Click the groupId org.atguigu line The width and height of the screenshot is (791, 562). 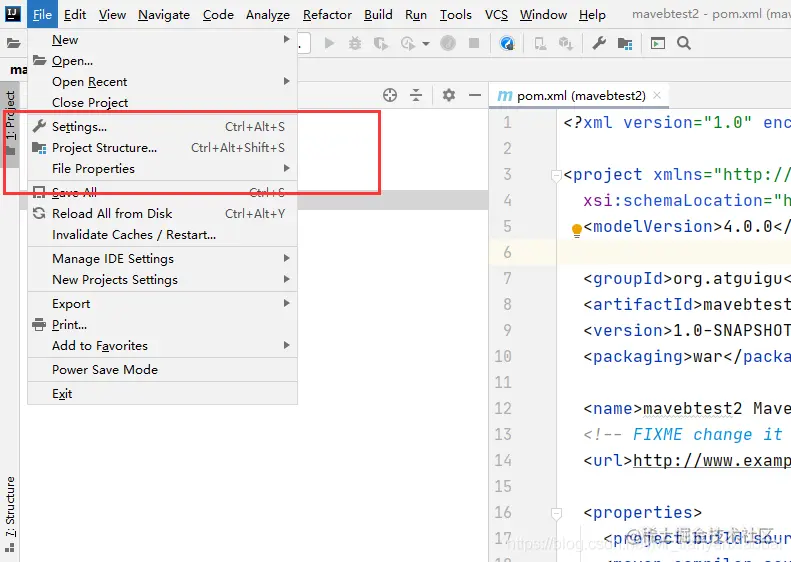tap(687, 278)
